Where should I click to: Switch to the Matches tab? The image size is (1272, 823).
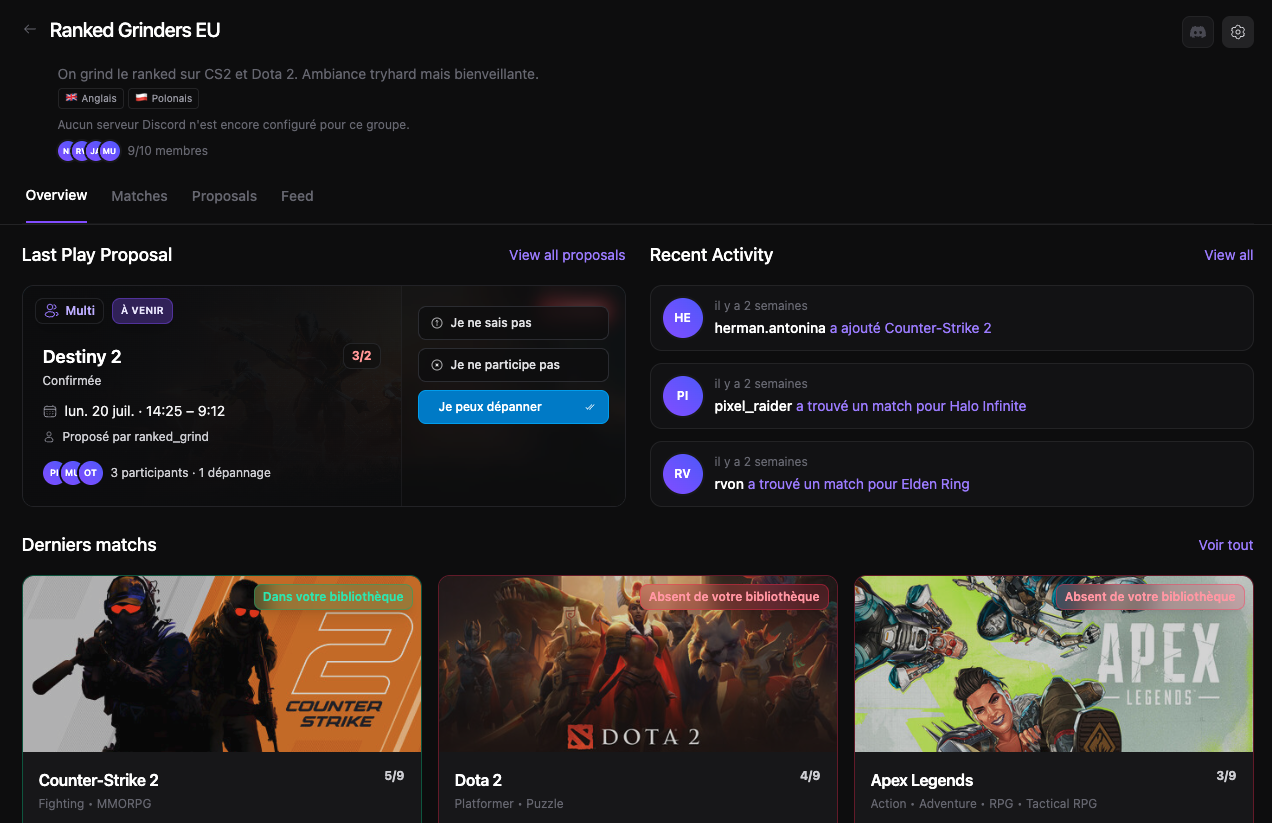(139, 196)
